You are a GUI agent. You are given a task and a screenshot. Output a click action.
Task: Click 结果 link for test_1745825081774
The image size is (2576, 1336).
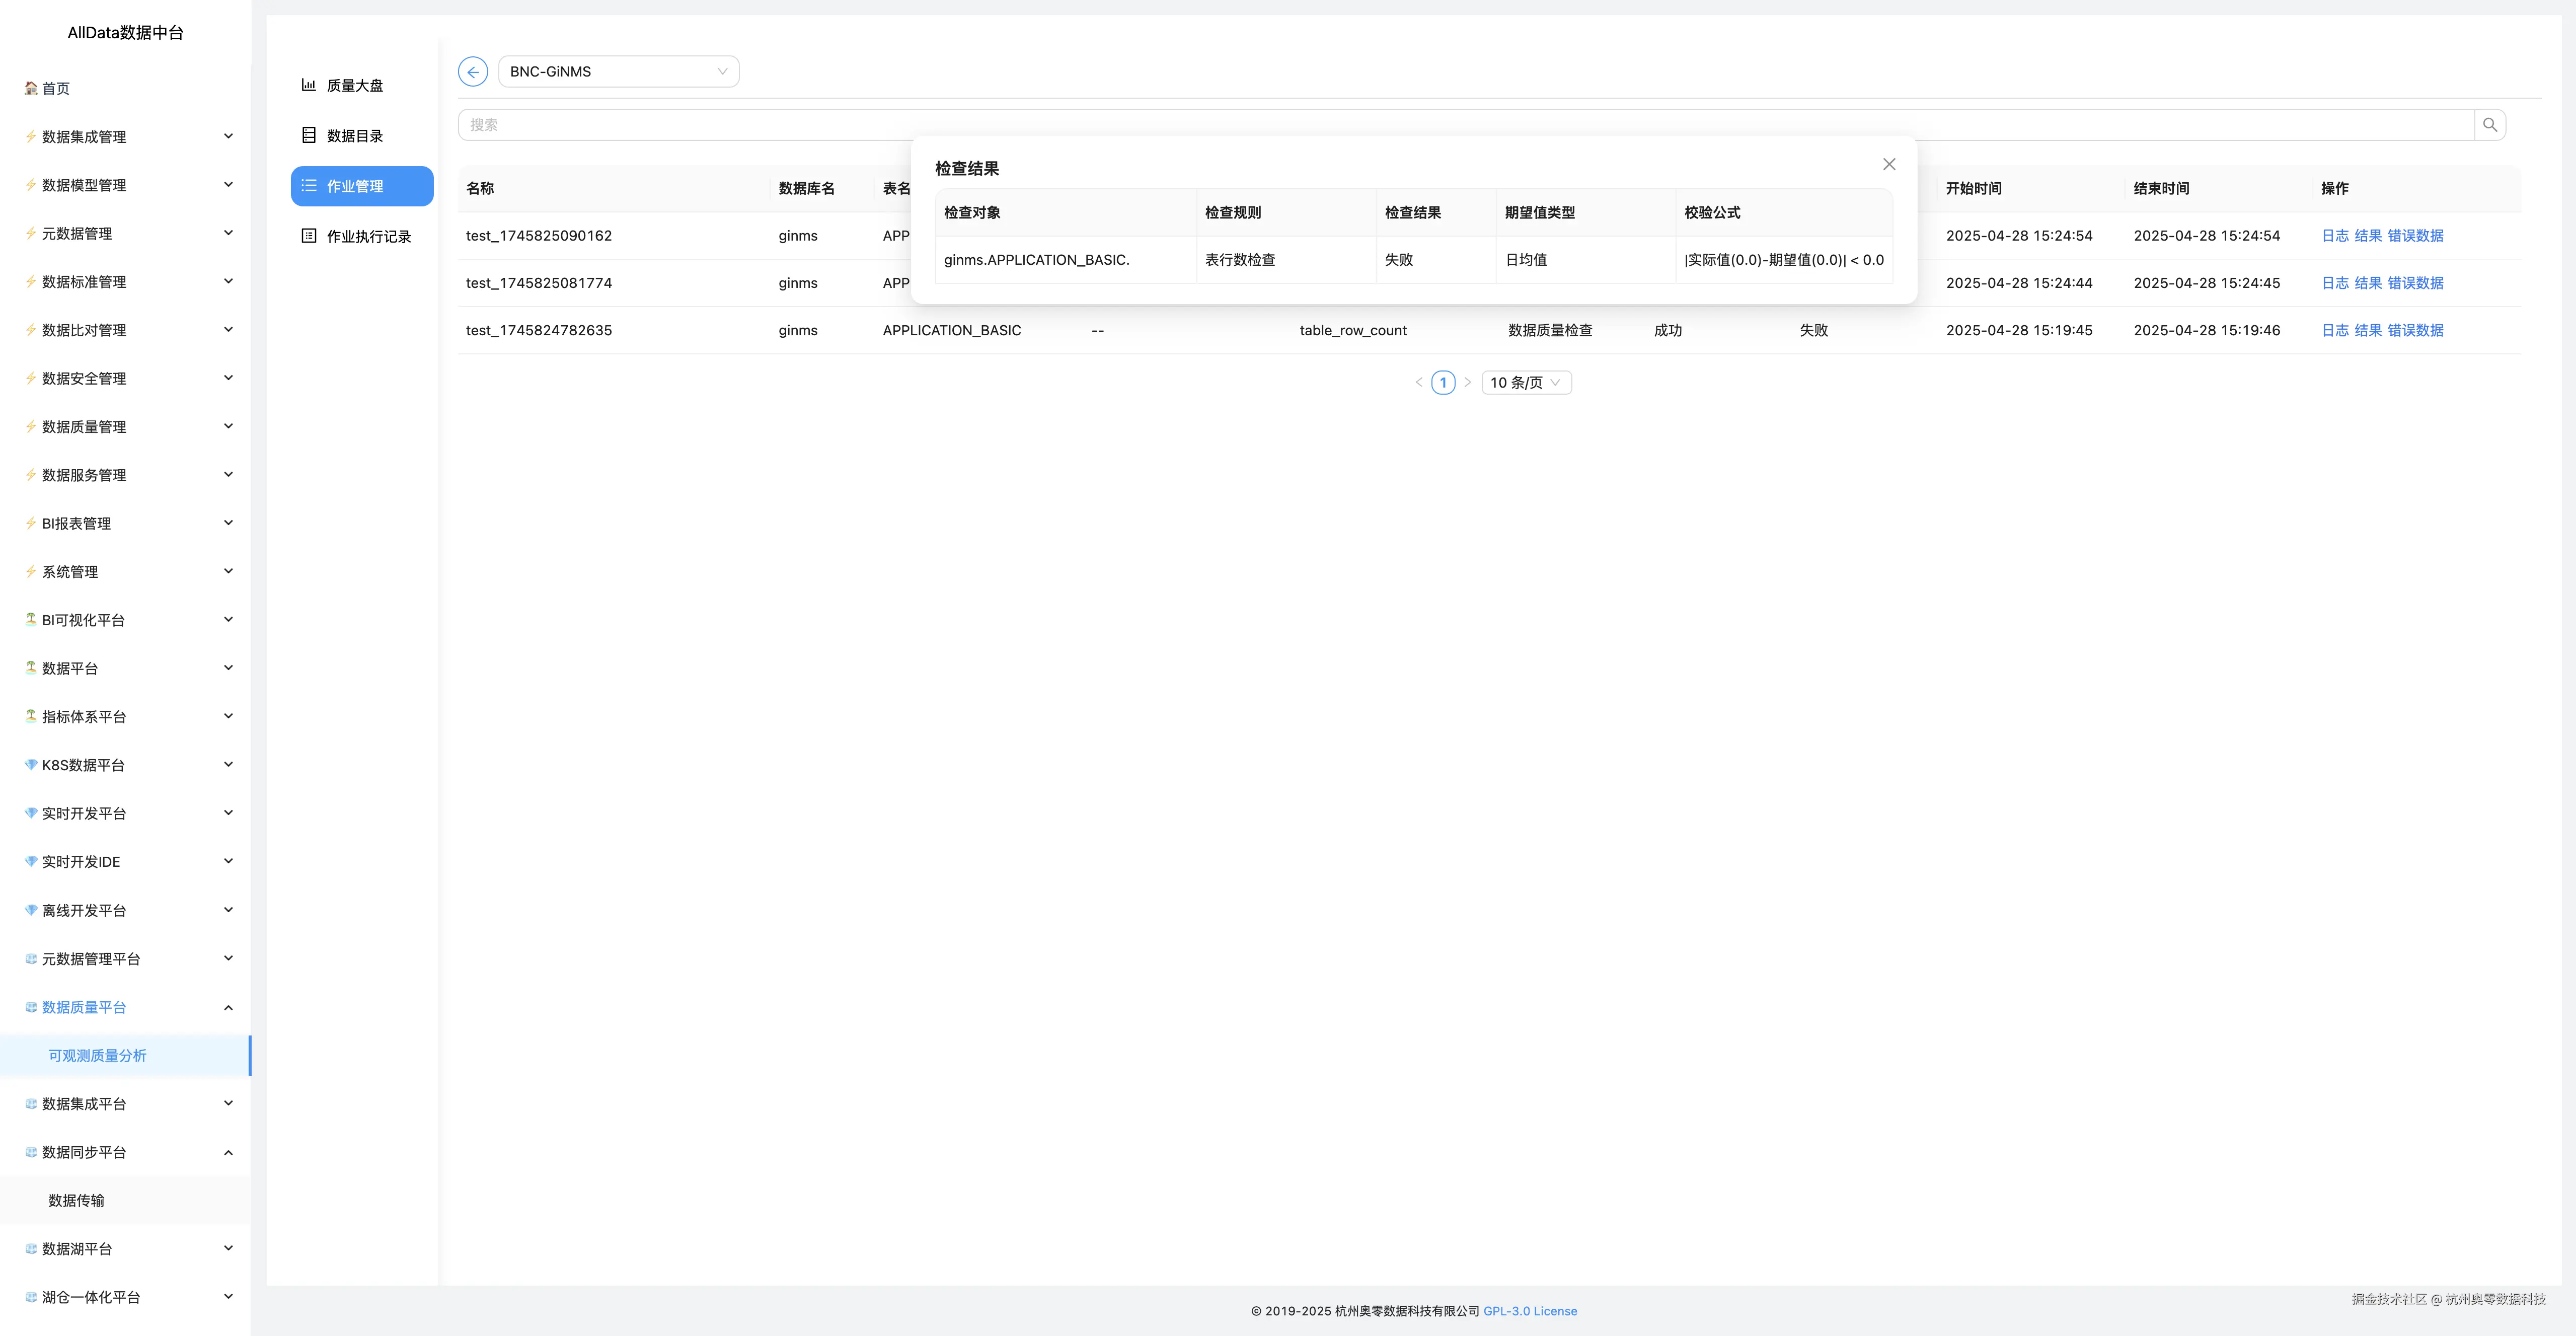(x=2367, y=283)
